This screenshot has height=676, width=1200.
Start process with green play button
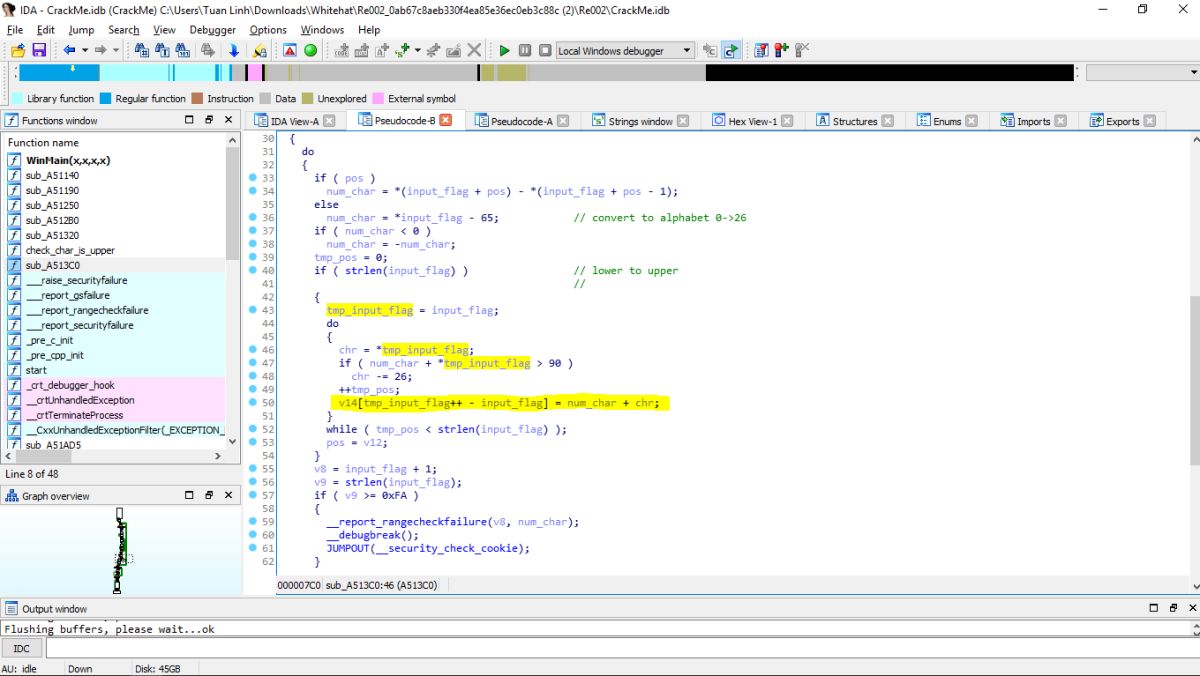(x=504, y=50)
